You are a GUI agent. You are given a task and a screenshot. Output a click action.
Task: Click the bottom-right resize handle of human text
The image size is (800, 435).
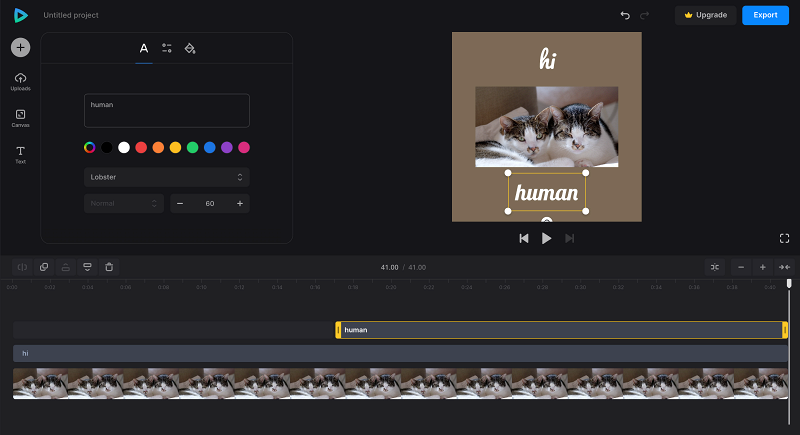pyautogui.click(x=586, y=211)
